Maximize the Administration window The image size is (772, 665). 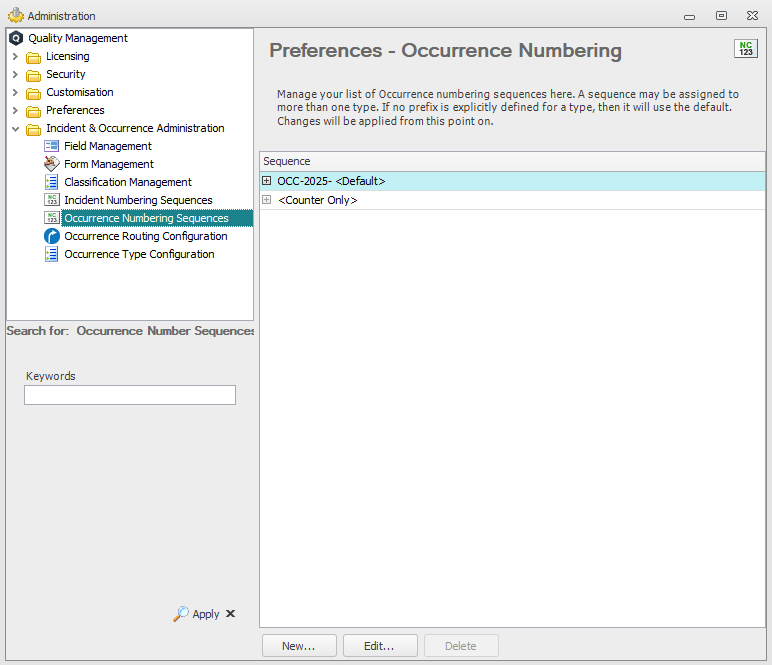pos(721,16)
